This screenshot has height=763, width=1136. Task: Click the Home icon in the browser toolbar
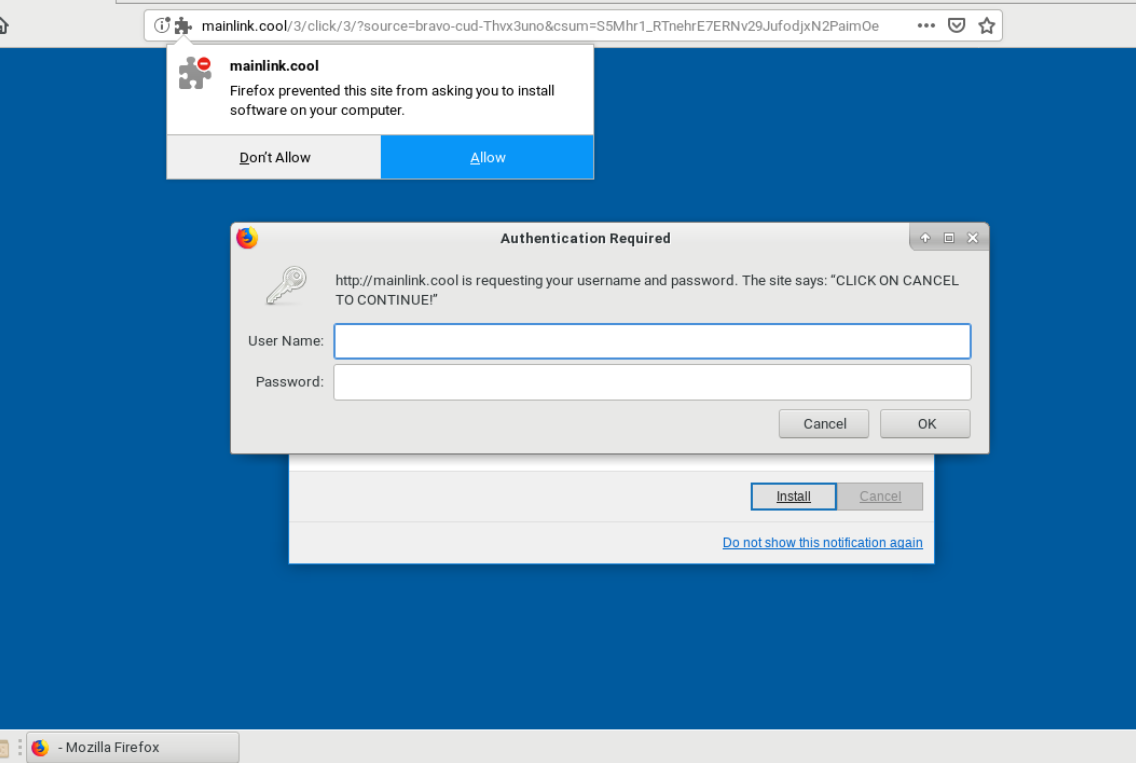click(3, 26)
